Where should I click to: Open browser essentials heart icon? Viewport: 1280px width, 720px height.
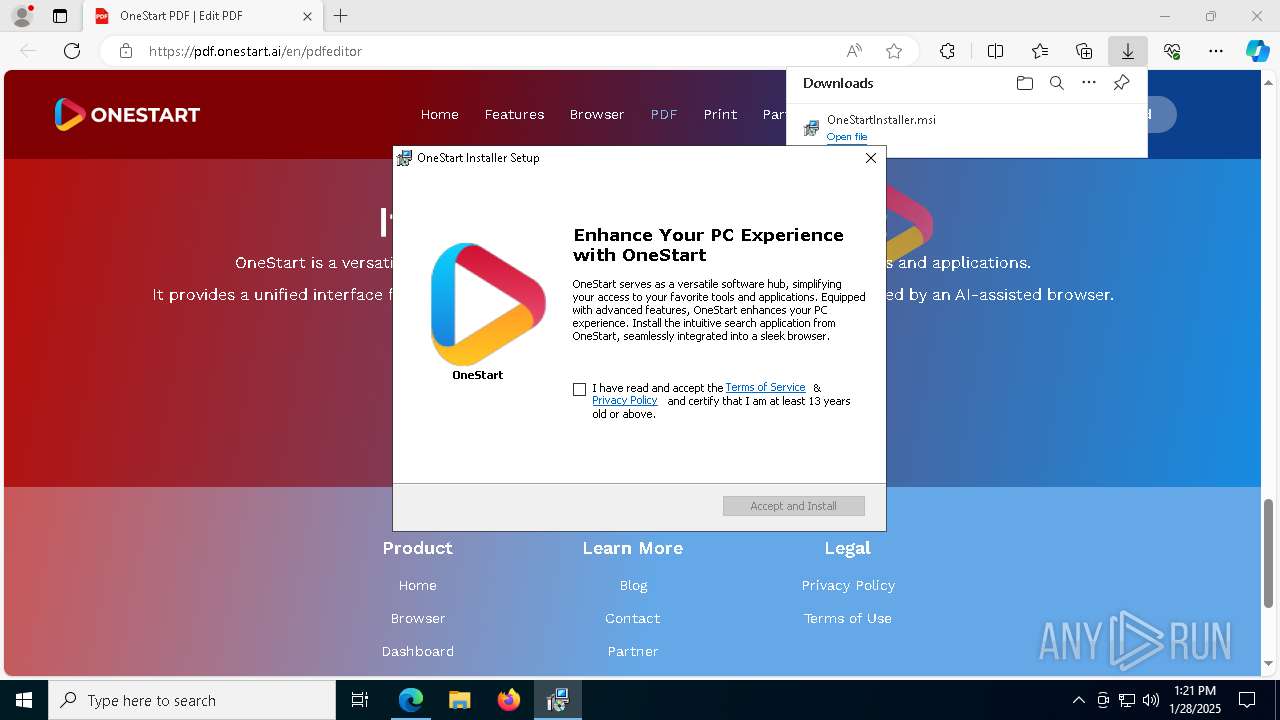(x=1172, y=51)
